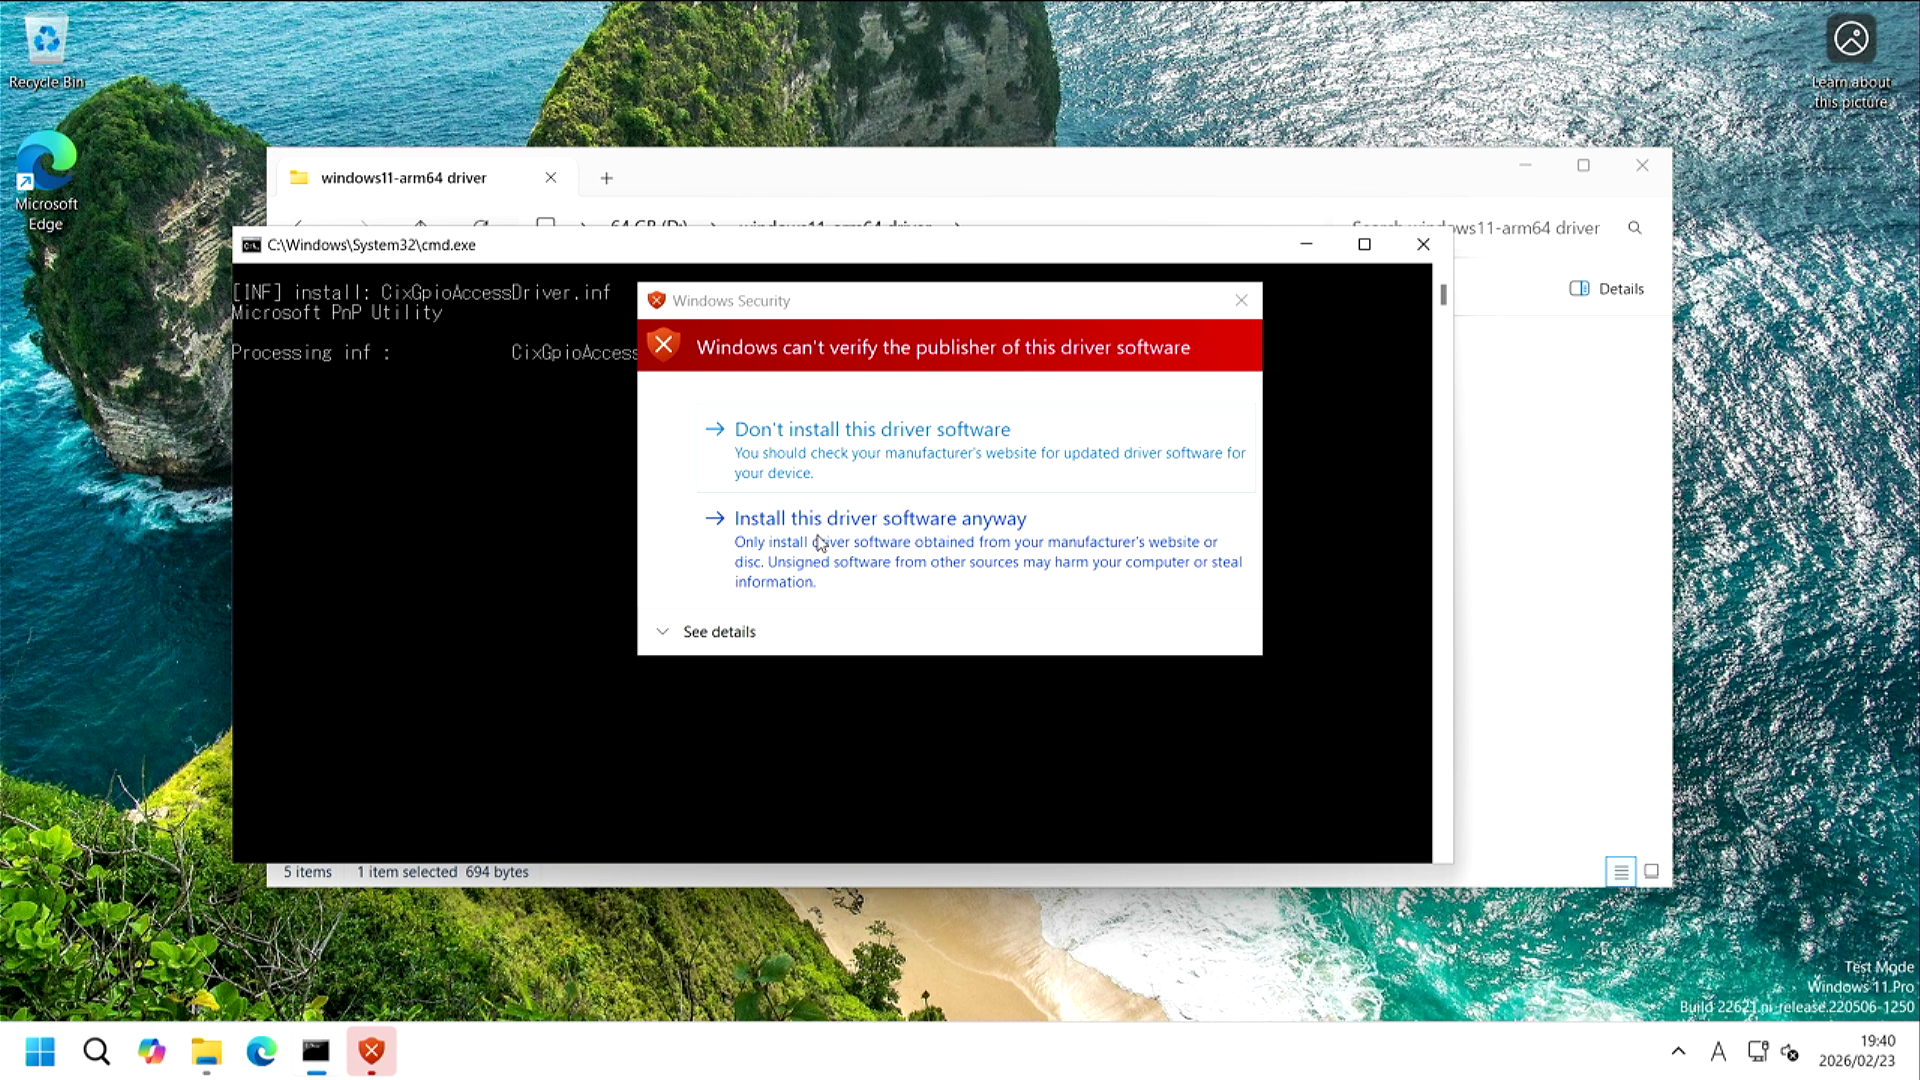Open Copilot from the taskbar
This screenshot has height=1080, width=1920.
pyautogui.click(x=151, y=1051)
